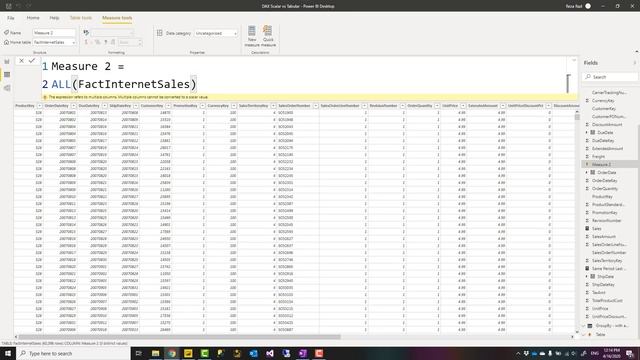Select OrderDateKey in Fields list
640x360 pixels.
tap(604, 180)
